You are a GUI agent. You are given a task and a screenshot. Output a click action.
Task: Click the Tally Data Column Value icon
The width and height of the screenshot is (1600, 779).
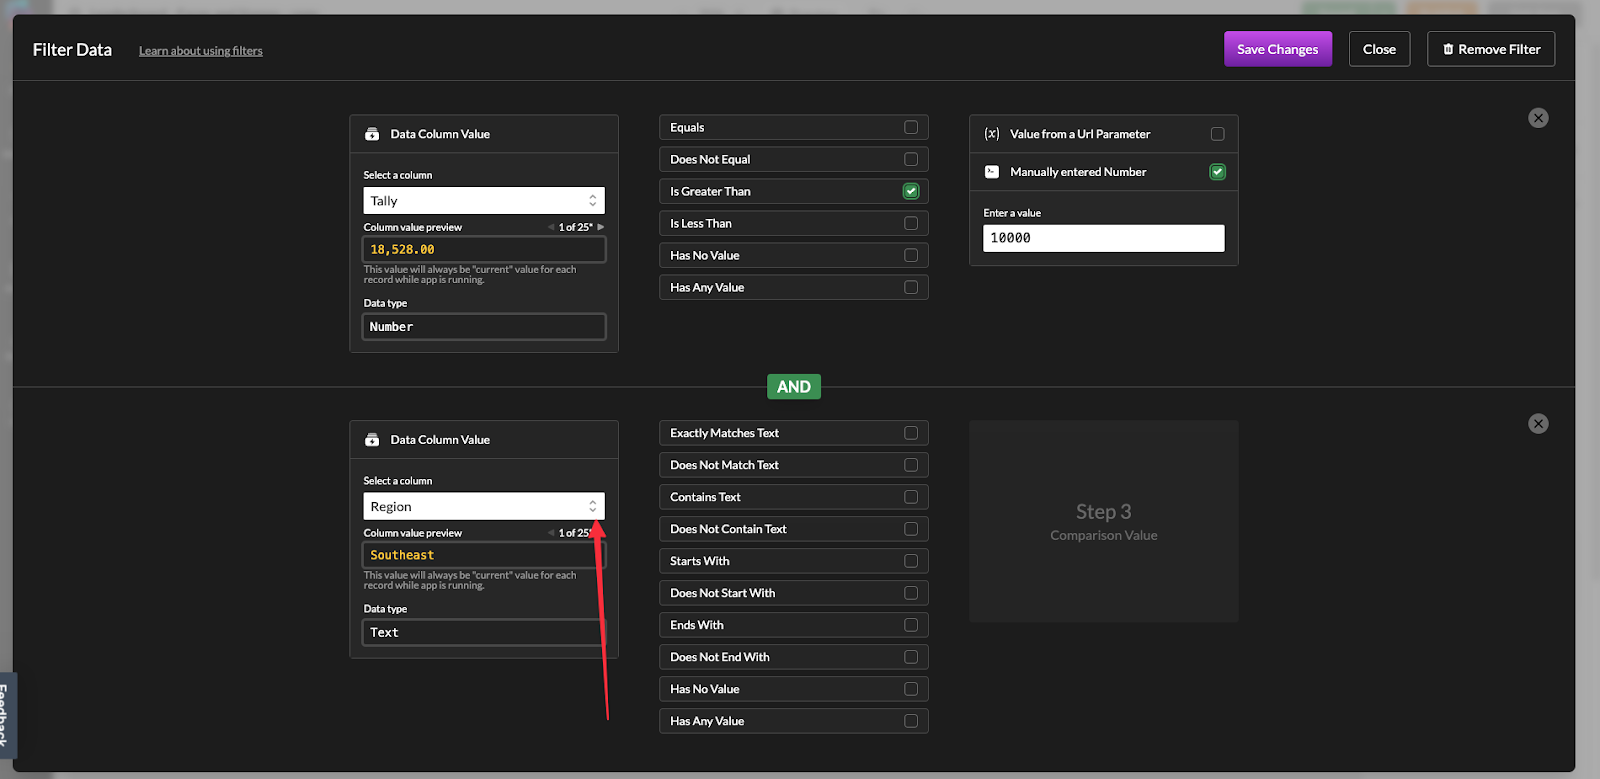tap(372, 134)
